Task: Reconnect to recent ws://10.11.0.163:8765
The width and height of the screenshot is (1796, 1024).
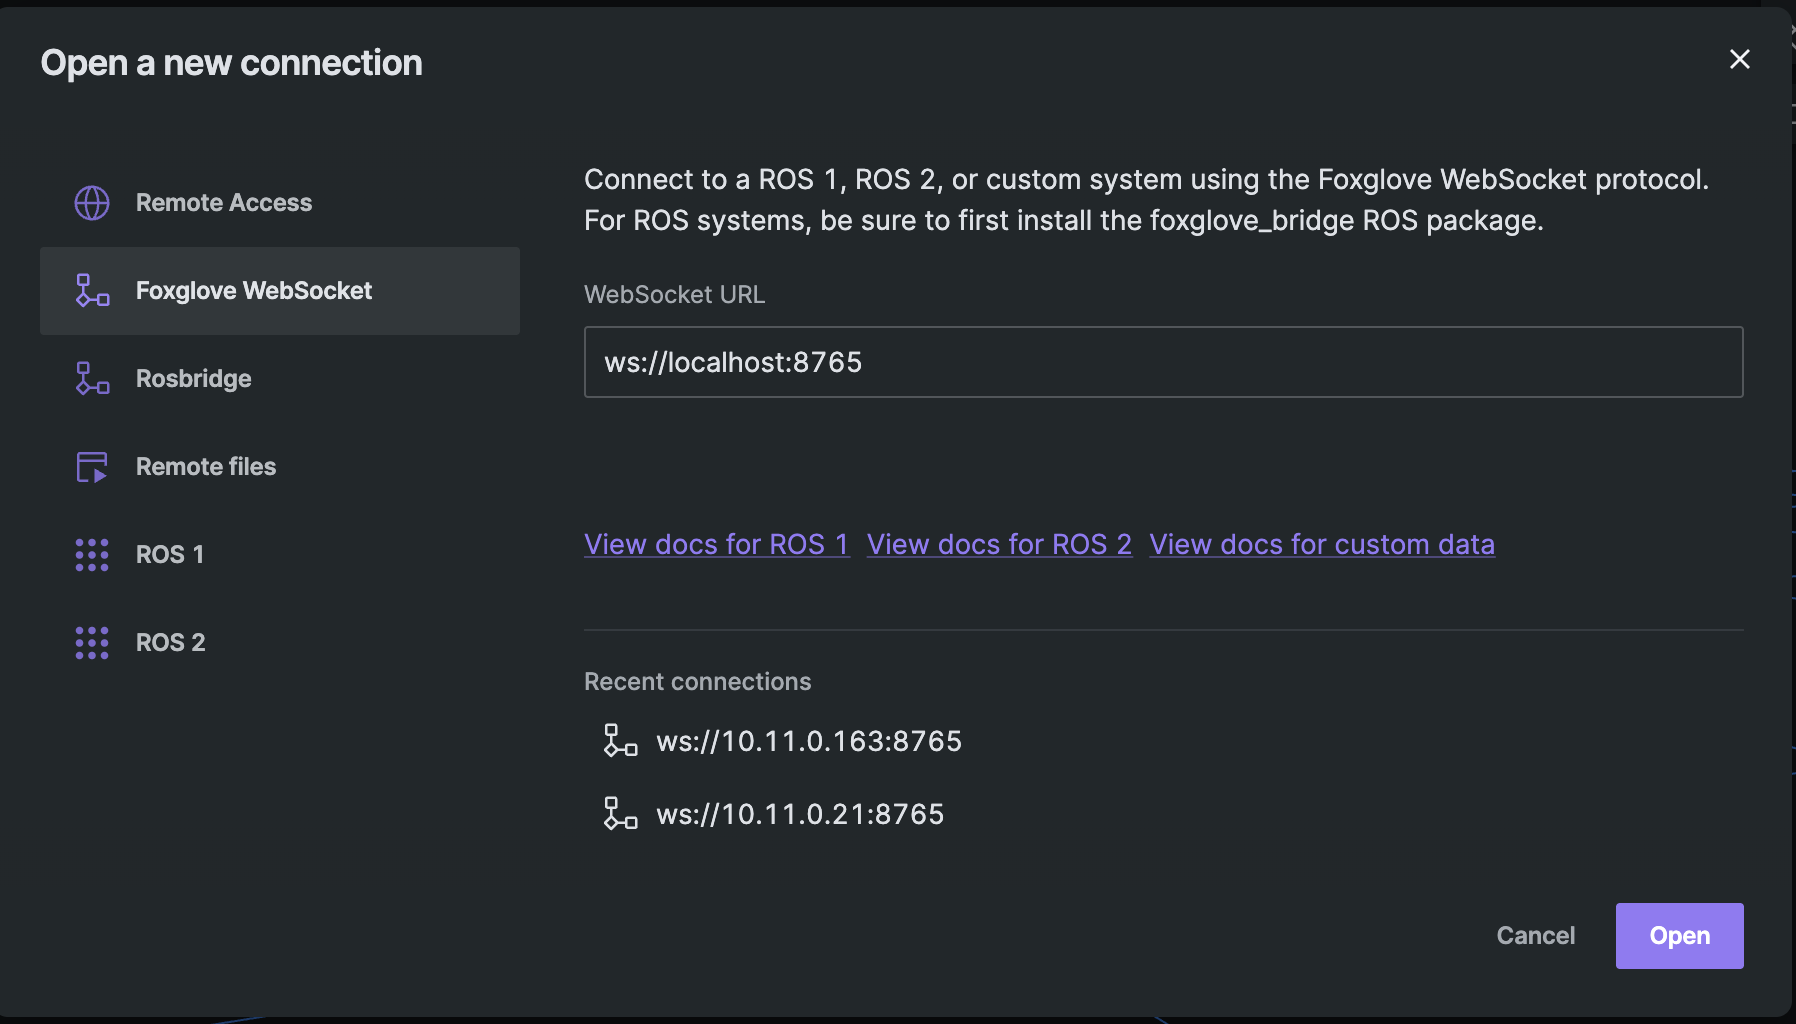Action: click(x=809, y=741)
